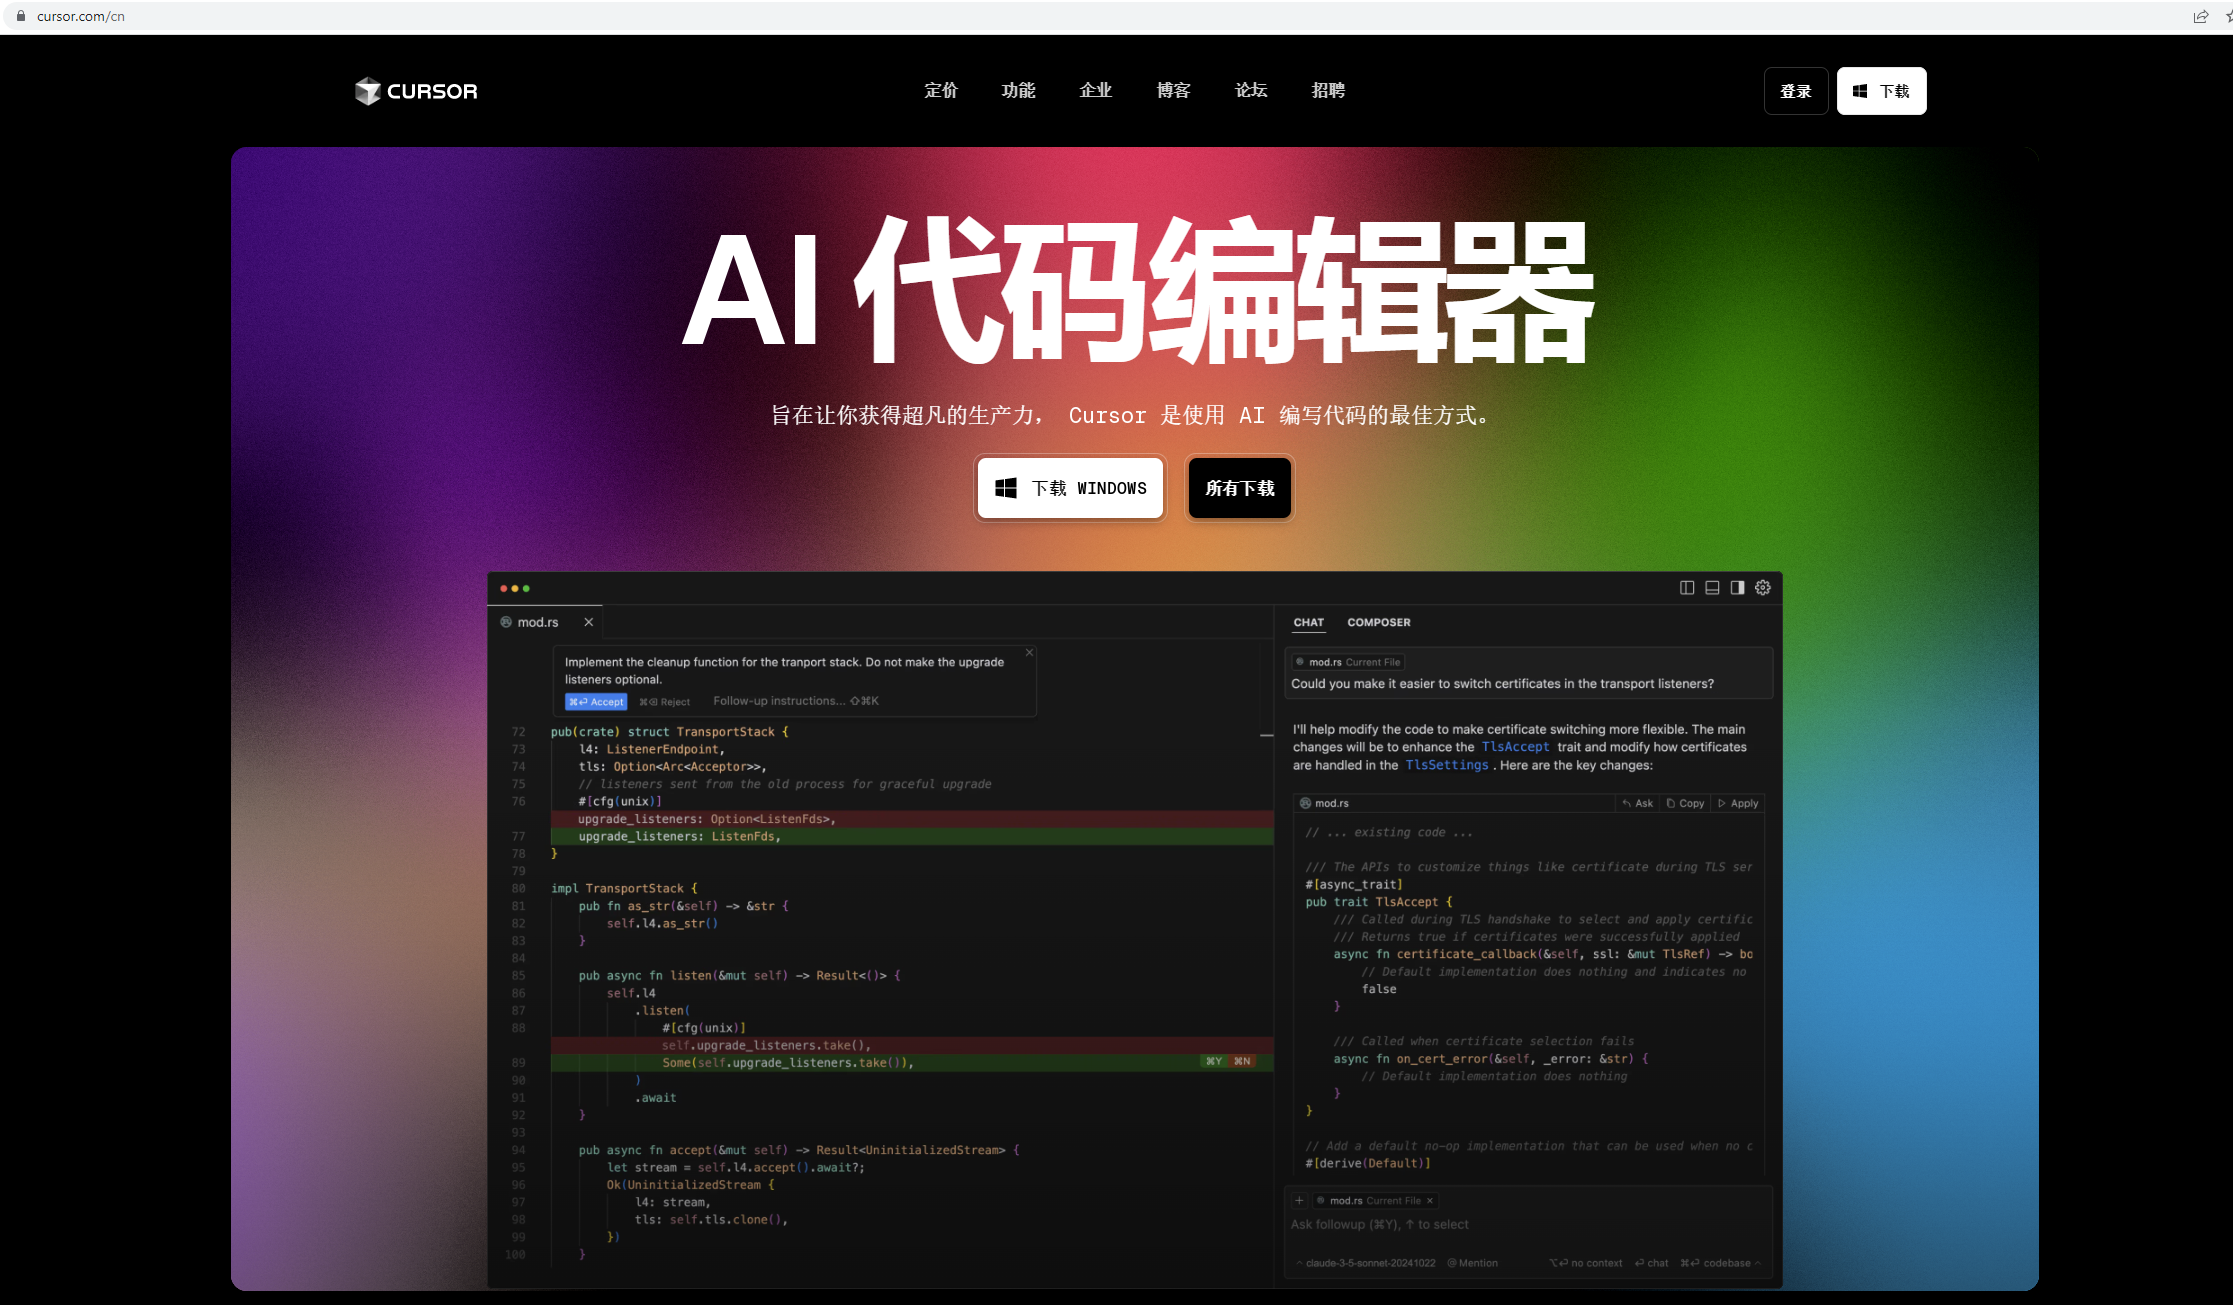Screen dimensions: 2233x1305
Task: Click the no context send option
Action: [x=1586, y=1263]
